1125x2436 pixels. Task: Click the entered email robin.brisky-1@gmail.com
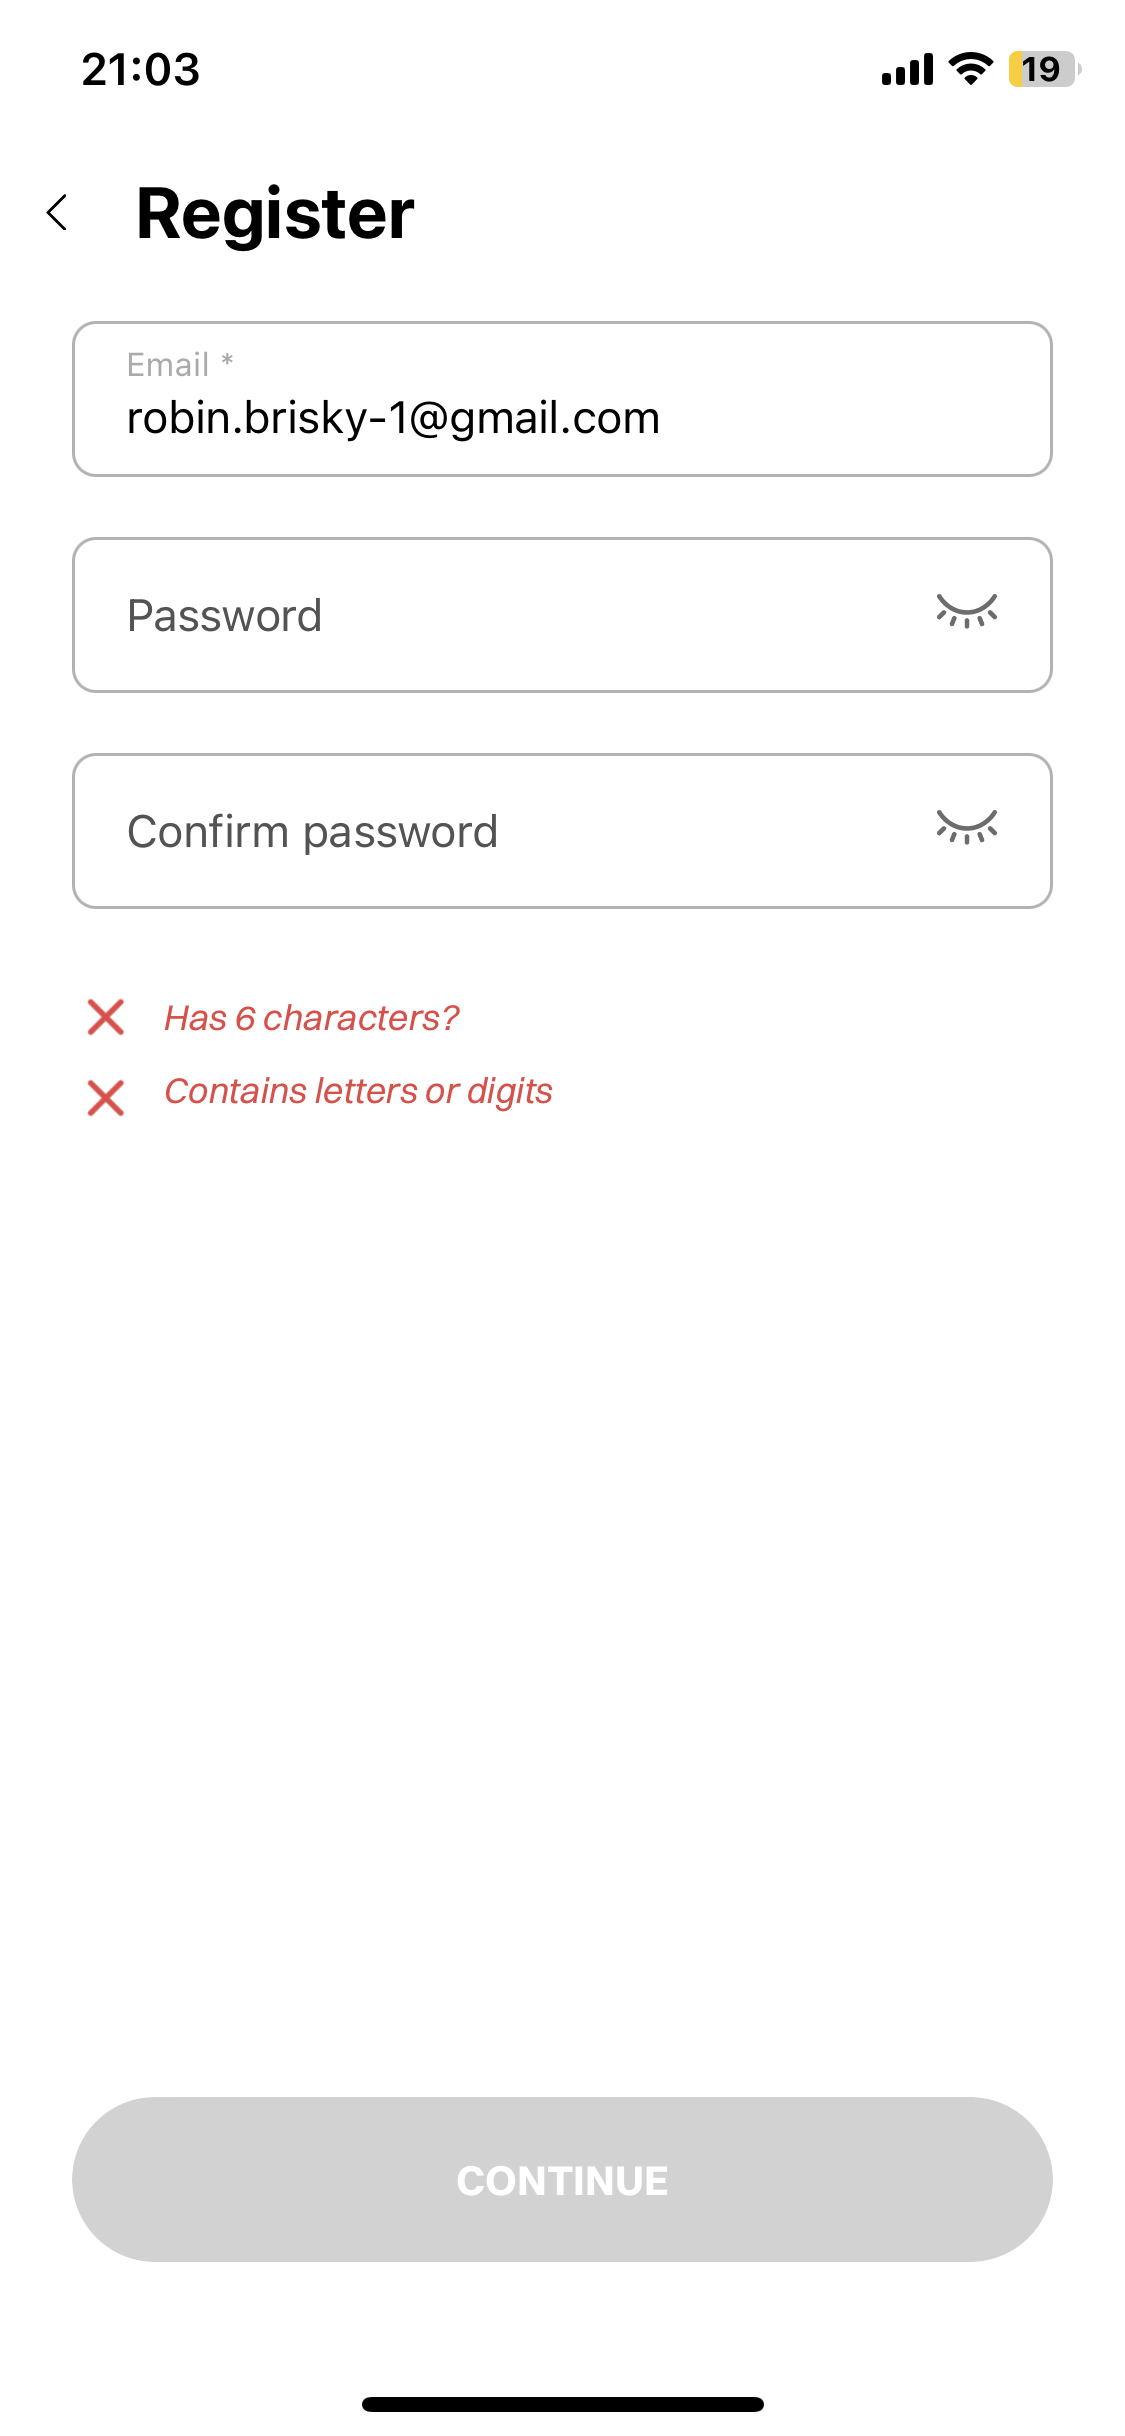click(x=393, y=418)
